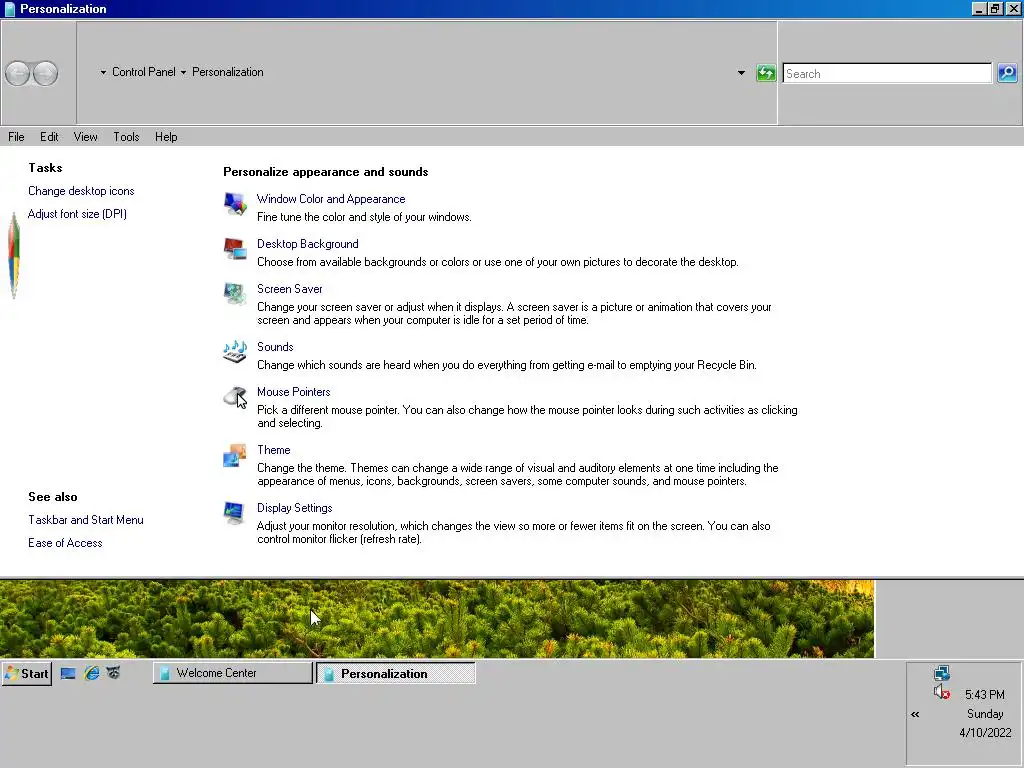1024x768 pixels.
Task: Click the "See also" heading in the sidebar
Action: (x=53, y=497)
